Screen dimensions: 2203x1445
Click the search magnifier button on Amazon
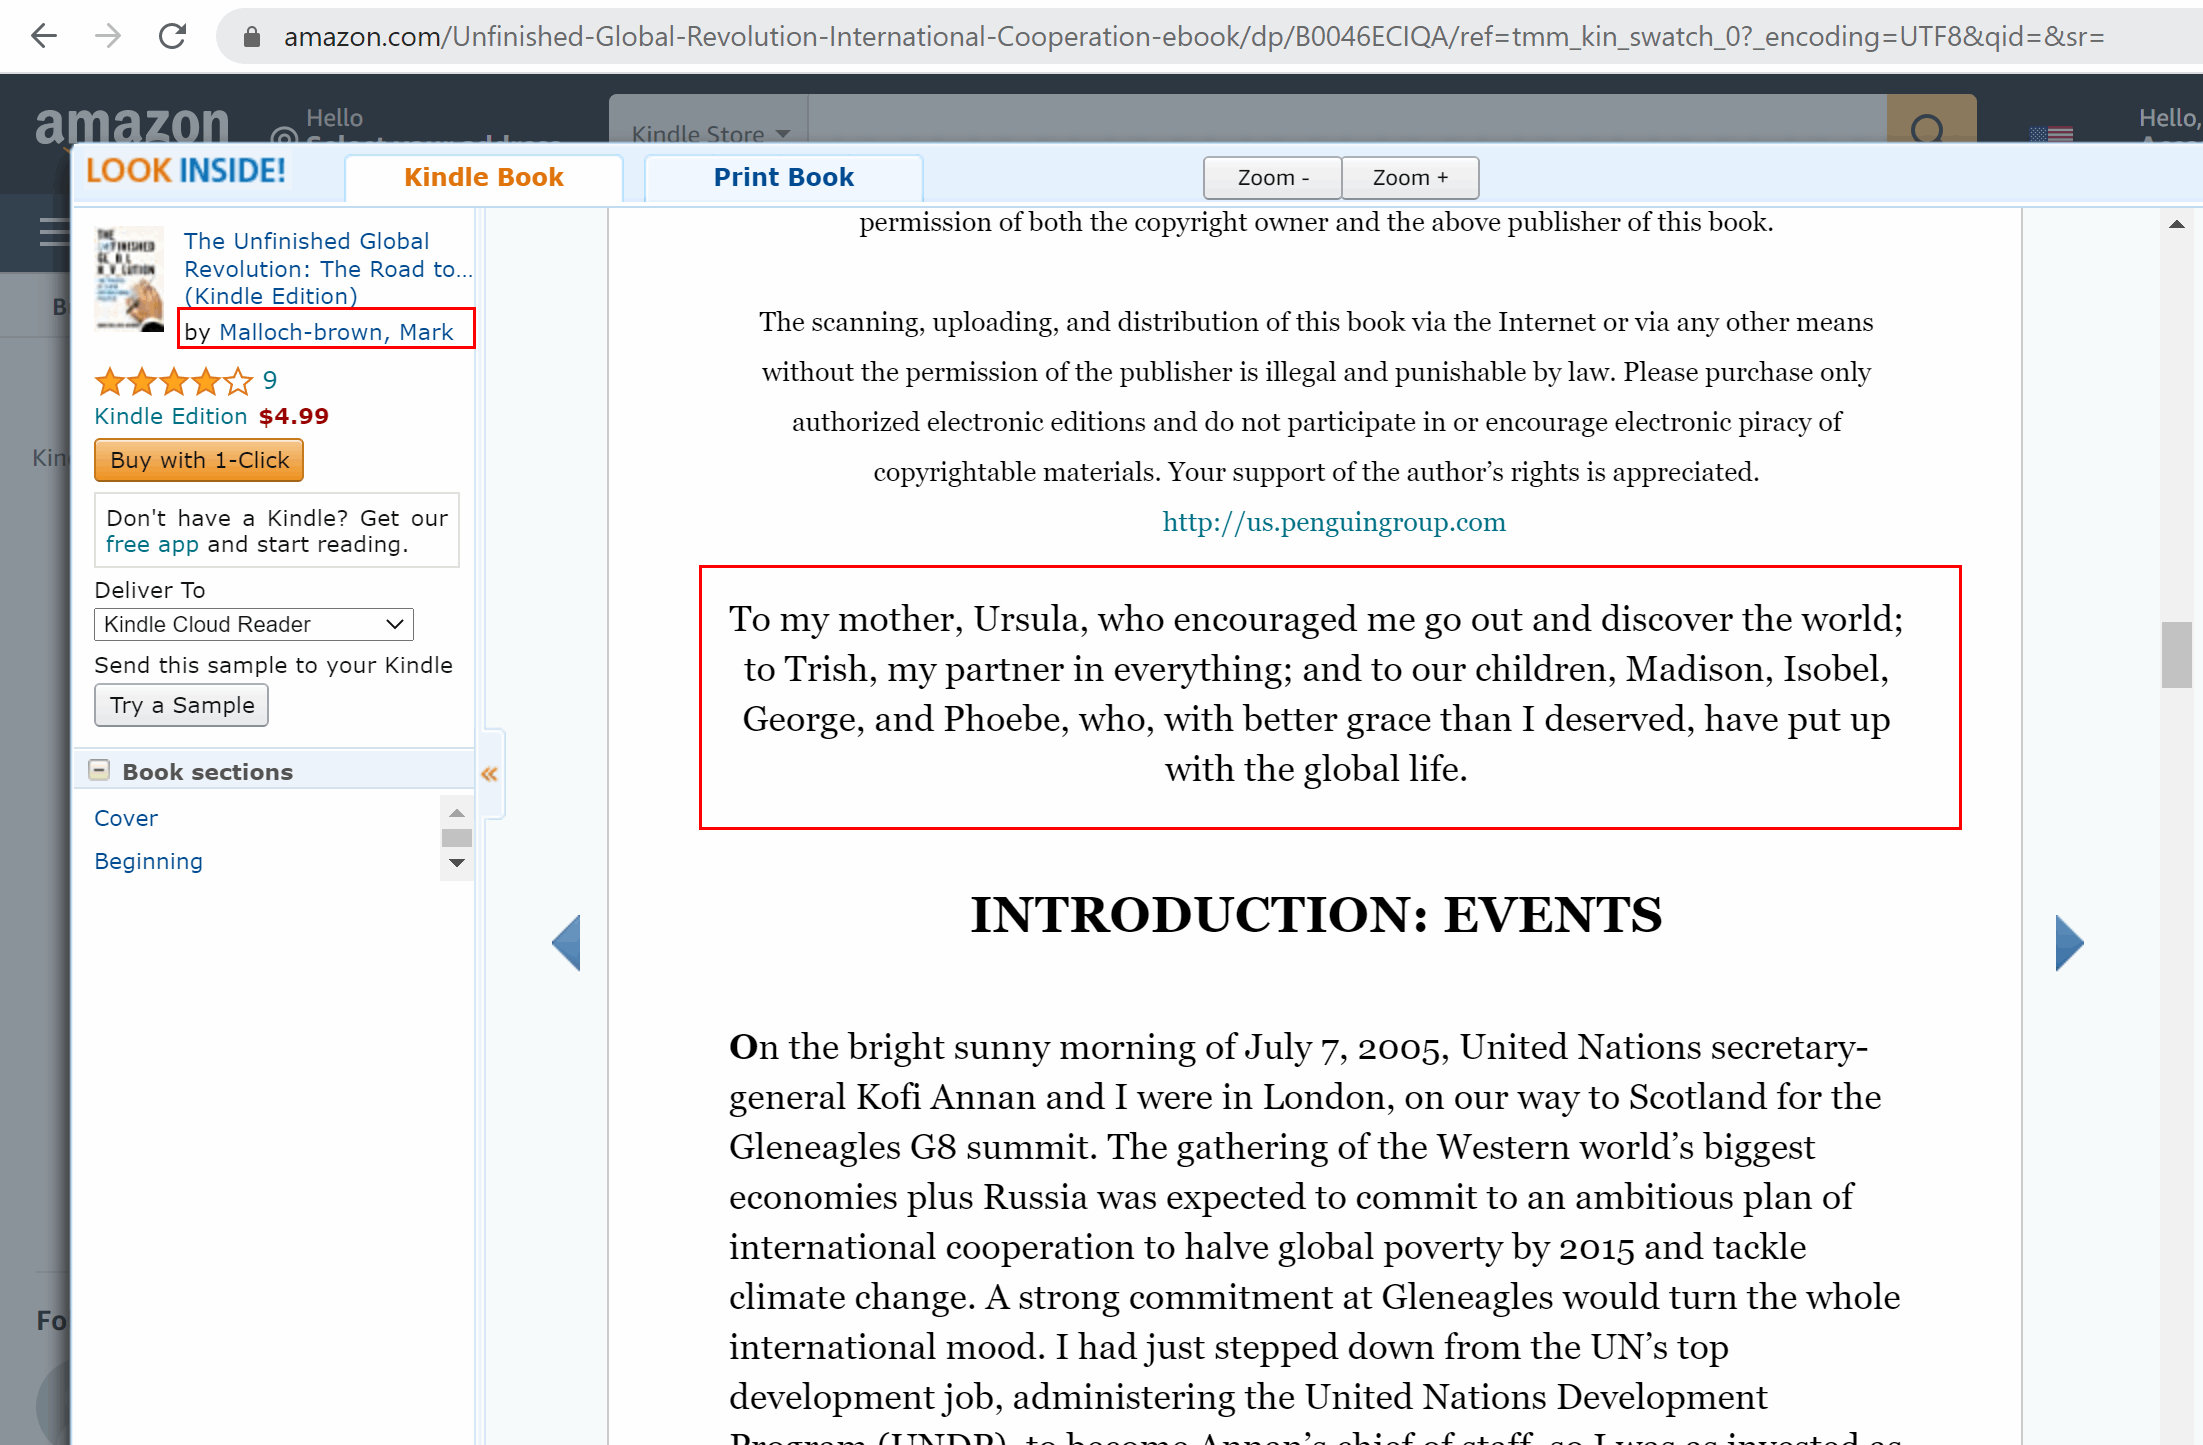point(1930,119)
